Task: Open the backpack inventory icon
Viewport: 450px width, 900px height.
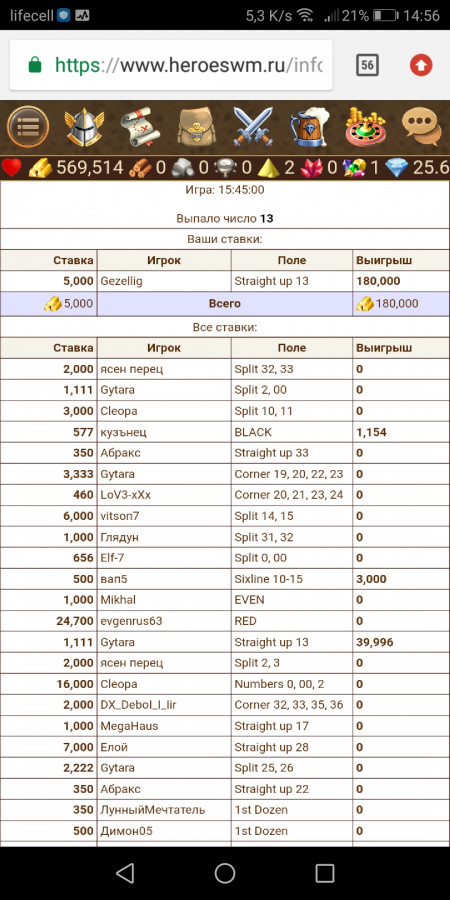Action: [196, 127]
